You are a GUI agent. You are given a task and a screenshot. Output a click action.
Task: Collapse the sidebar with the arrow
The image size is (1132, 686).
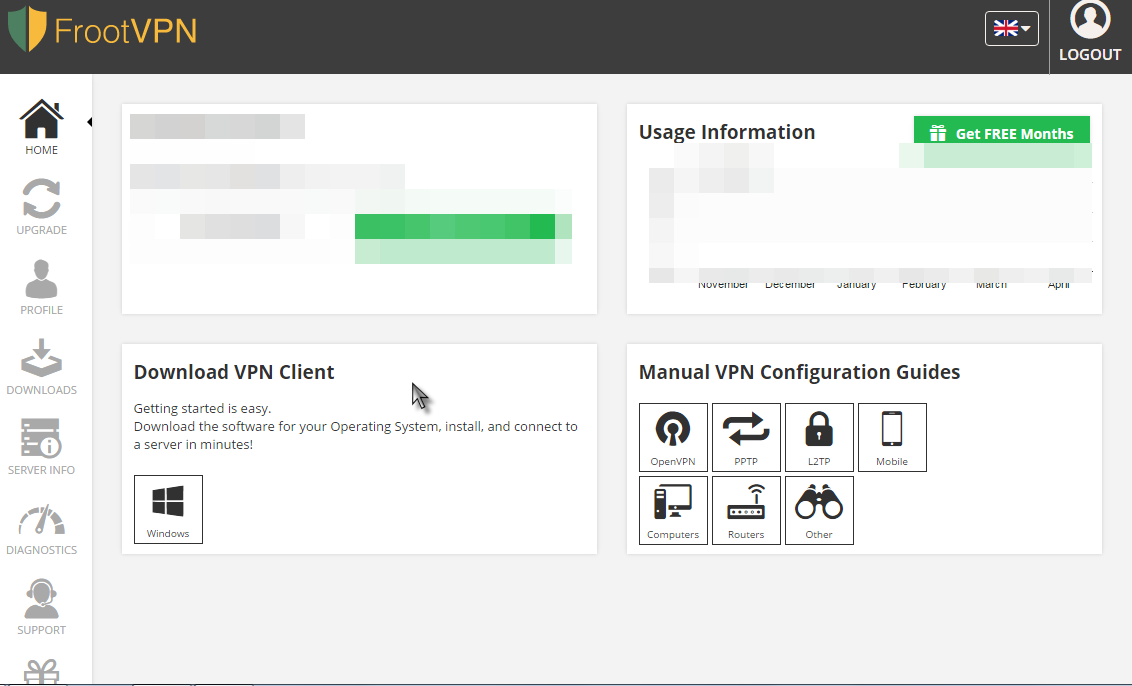pyautogui.click(x=90, y=122)
